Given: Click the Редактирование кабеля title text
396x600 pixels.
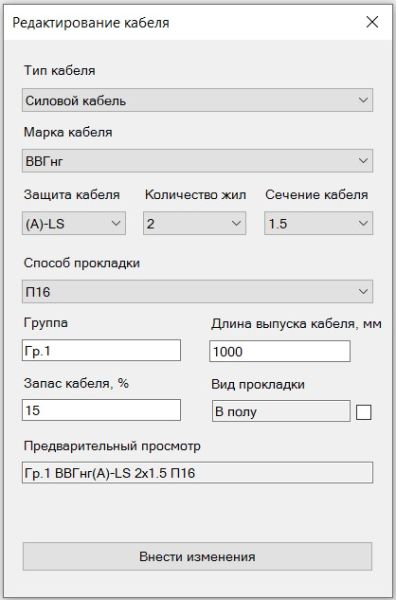Looking at the screenshot, I should coord(91,23).
